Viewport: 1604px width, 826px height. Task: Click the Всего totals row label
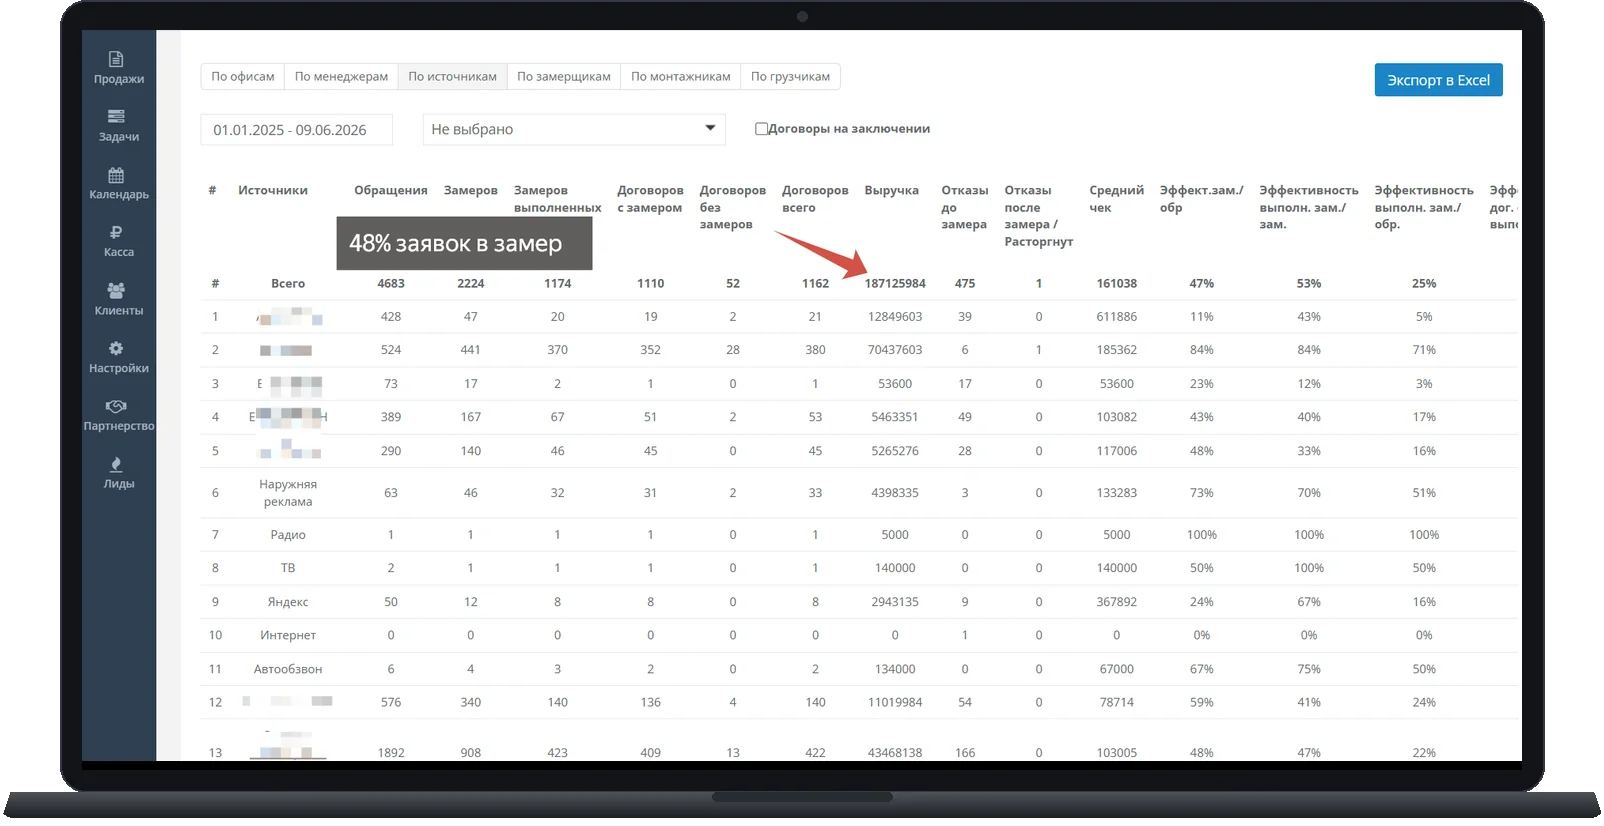click(x=288, y=284)
